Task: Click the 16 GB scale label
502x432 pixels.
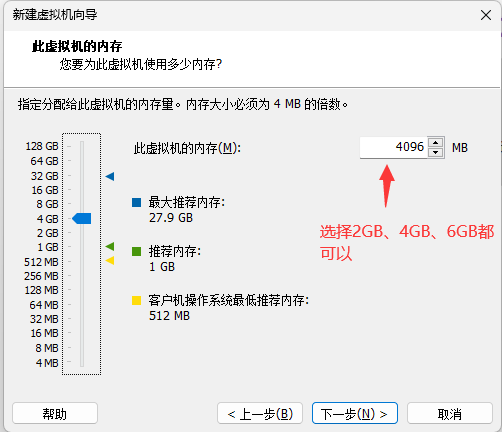Action: pyautogui.click(x=45, y=190)
